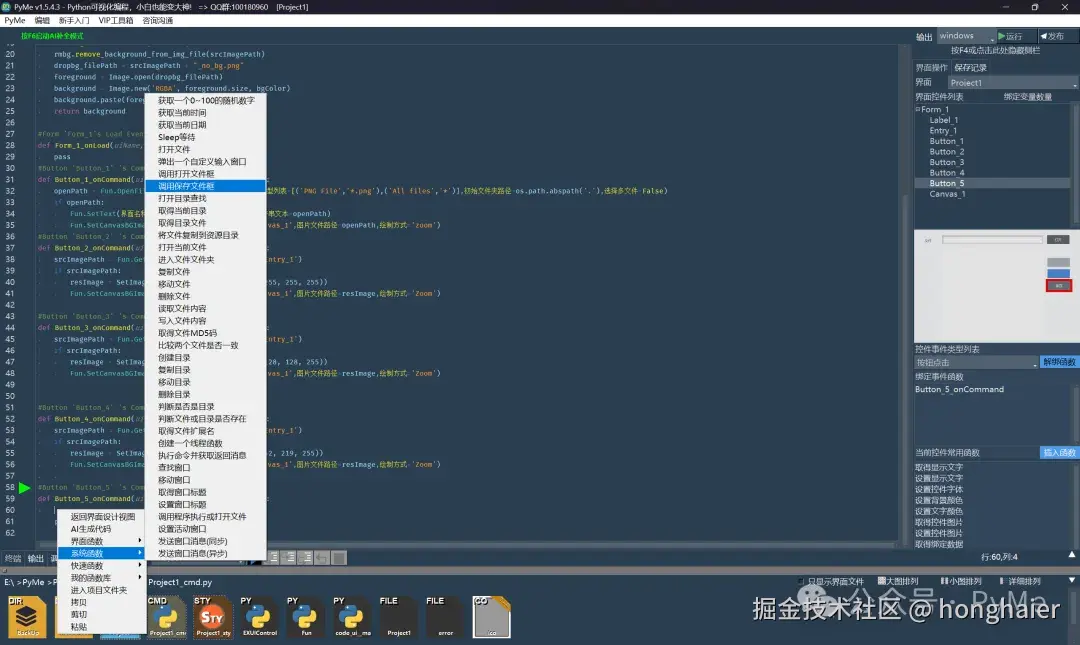Choose 创建一个线程函数 from the submenu
The height and width of the screenshot is (645, 1080).
[x=205, y=443]
